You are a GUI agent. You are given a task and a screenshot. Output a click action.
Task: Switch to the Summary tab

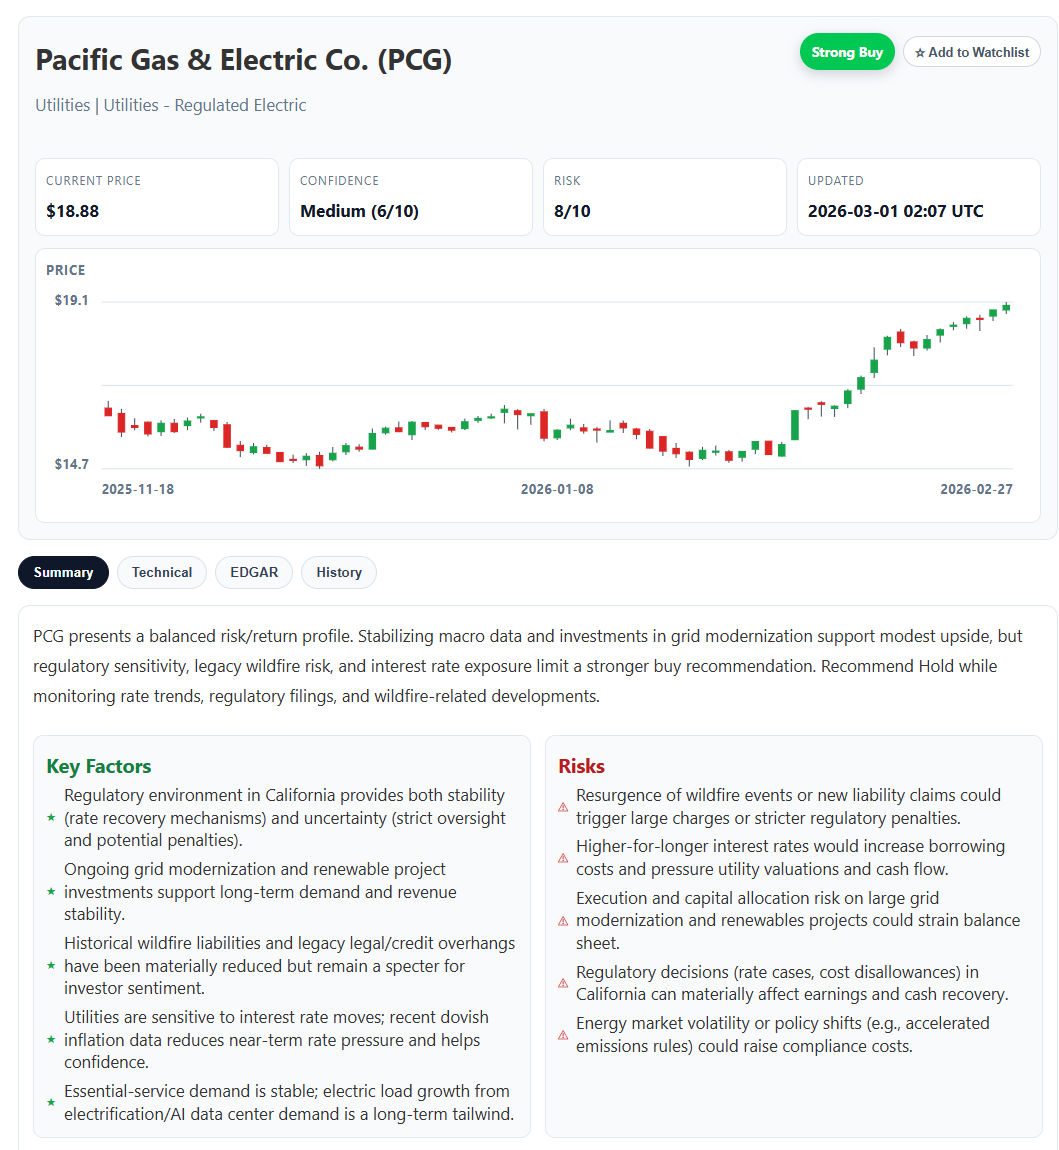63,572
